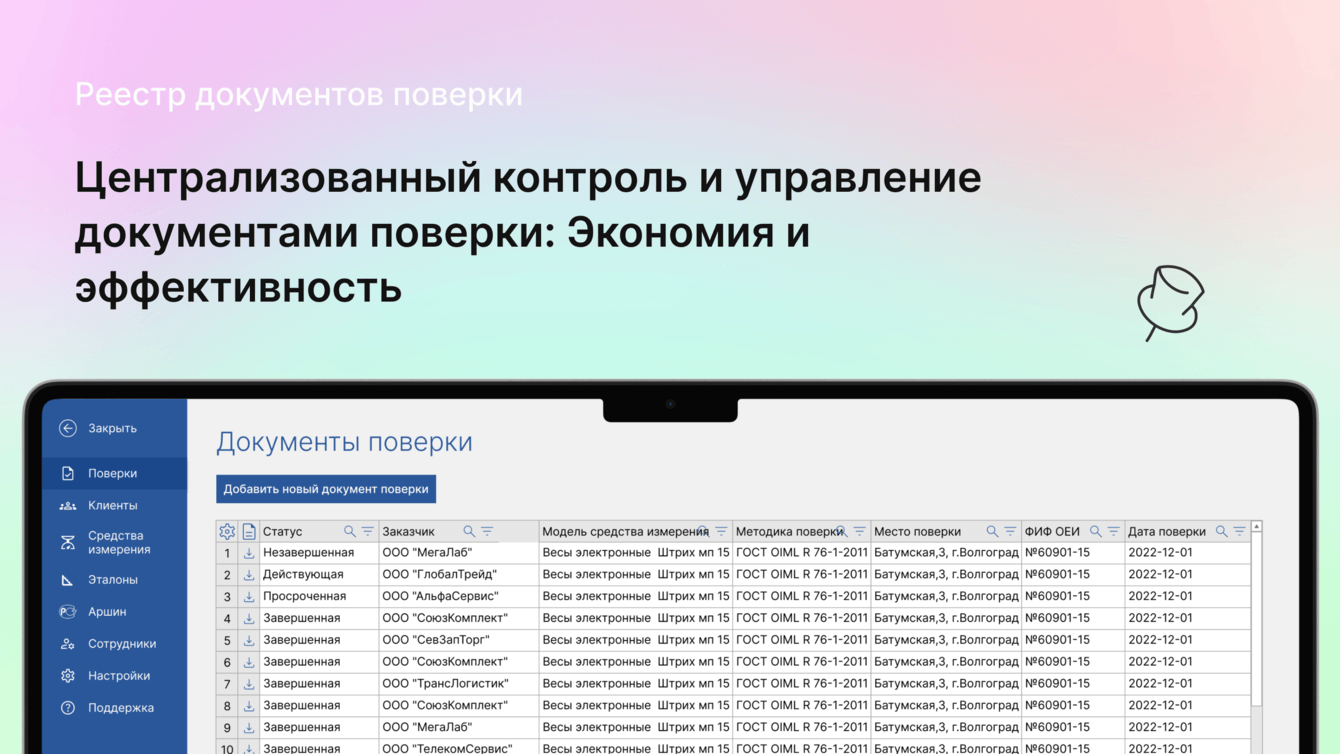The image size is (1340, 754).
Task: Search in the Статус column
Action: [350, 532]
